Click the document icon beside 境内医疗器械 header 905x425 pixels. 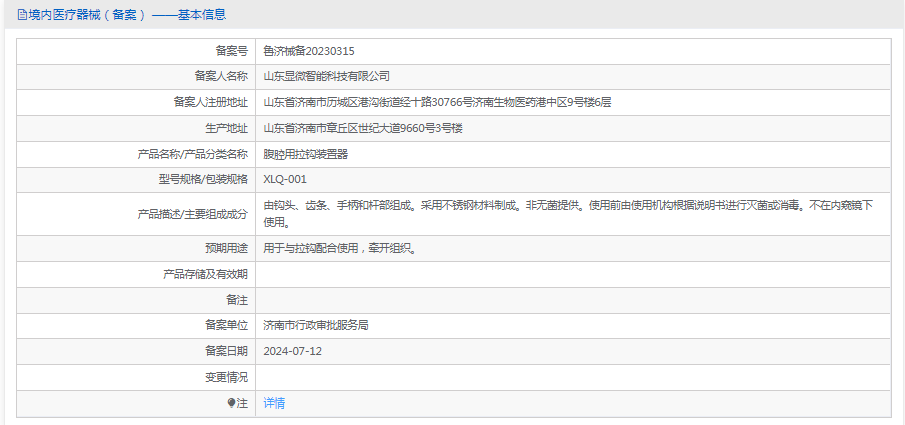pyautogui.click(x=22, y=15)
